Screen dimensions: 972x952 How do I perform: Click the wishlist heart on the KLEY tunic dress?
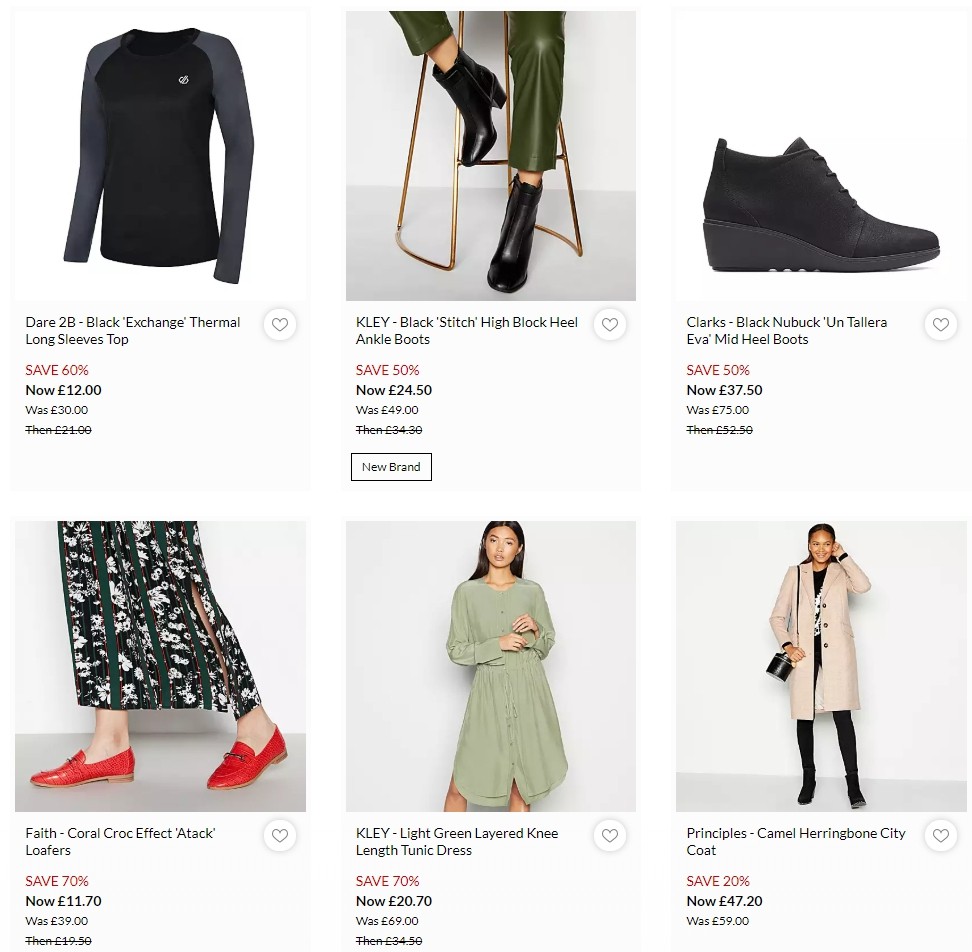(610, 835)
